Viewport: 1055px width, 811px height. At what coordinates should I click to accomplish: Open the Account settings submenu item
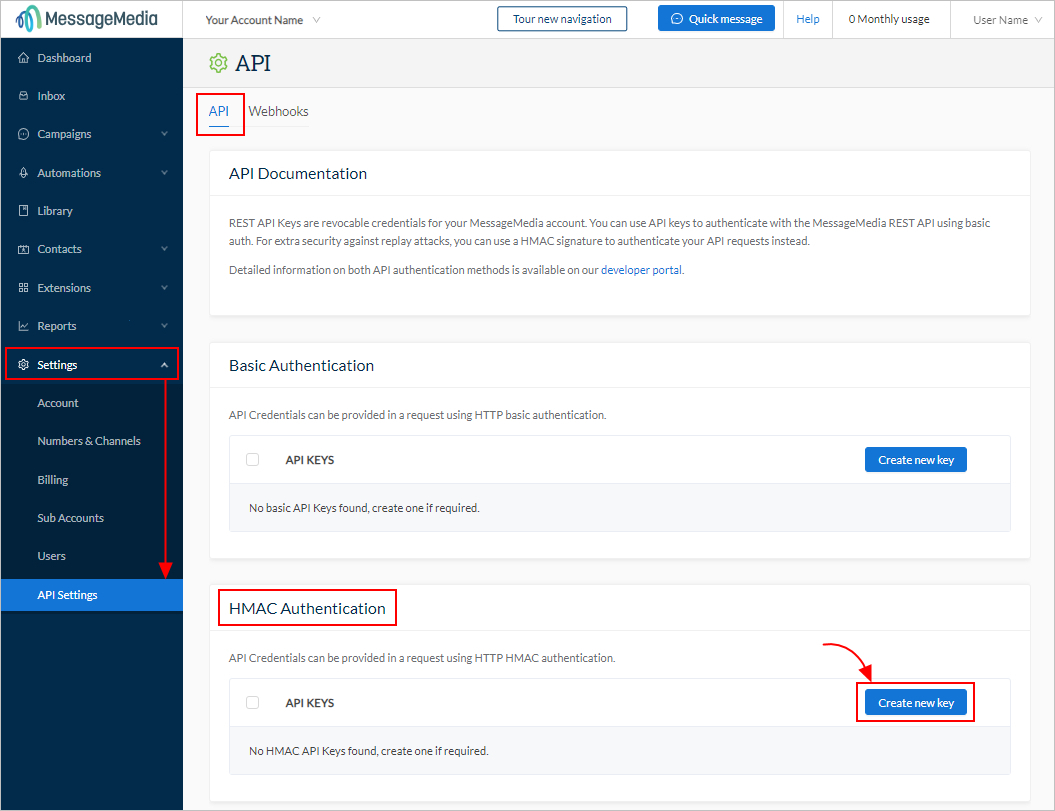(x=92, y=402)
